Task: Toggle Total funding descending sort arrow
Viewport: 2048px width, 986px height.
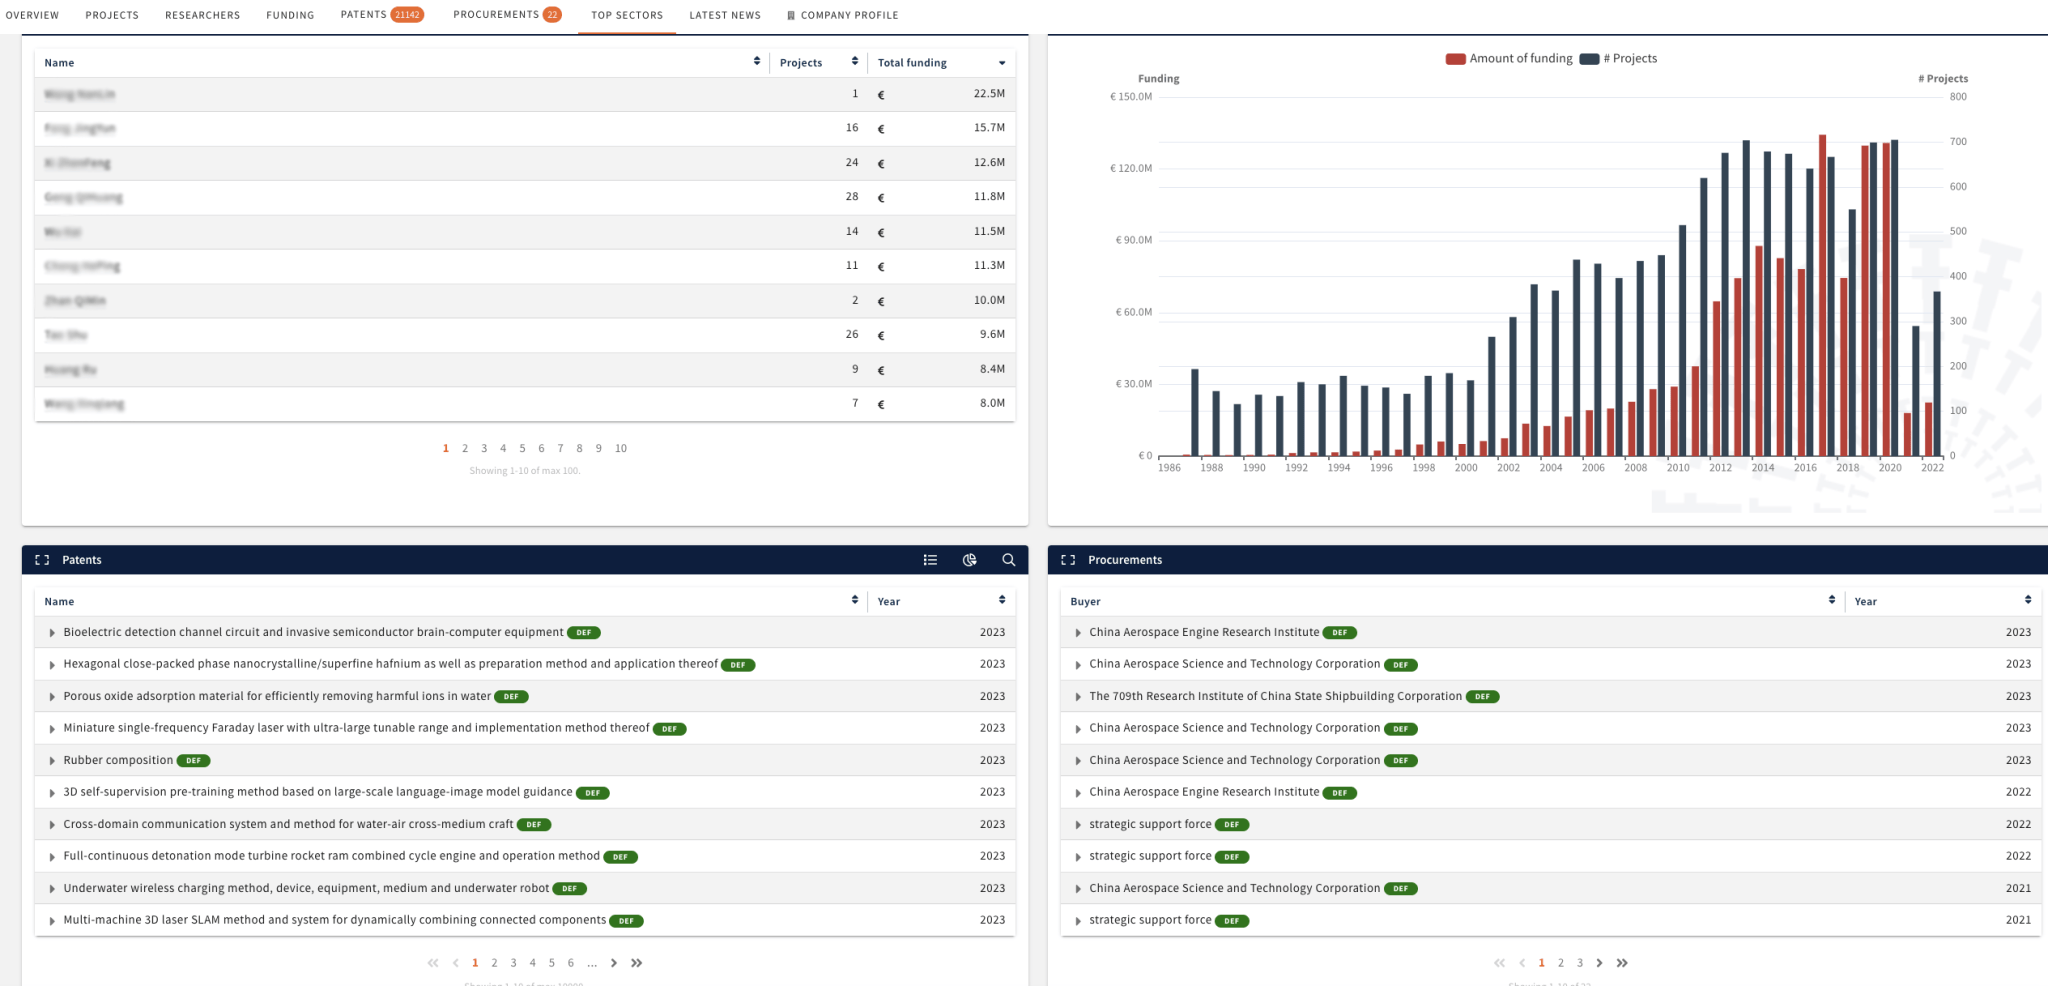Action: [x=1001, y=63]
